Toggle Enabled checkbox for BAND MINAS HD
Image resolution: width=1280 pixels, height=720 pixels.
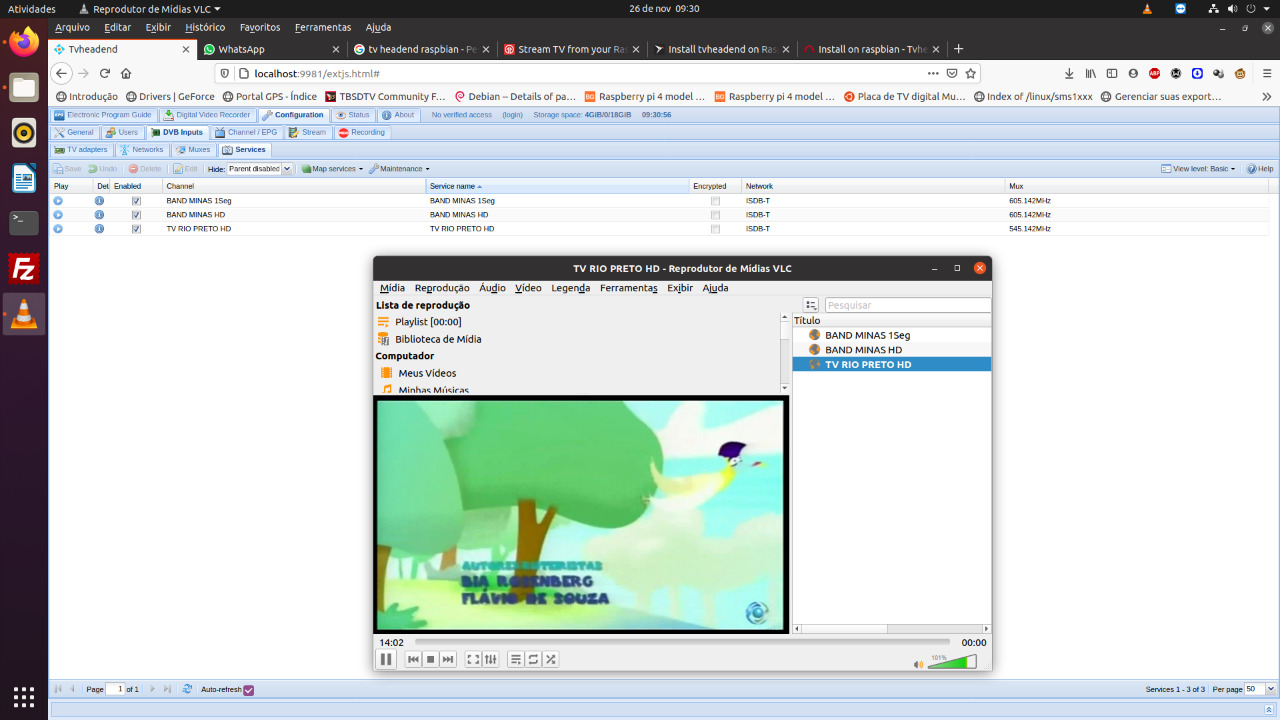[x=136, y=215]
